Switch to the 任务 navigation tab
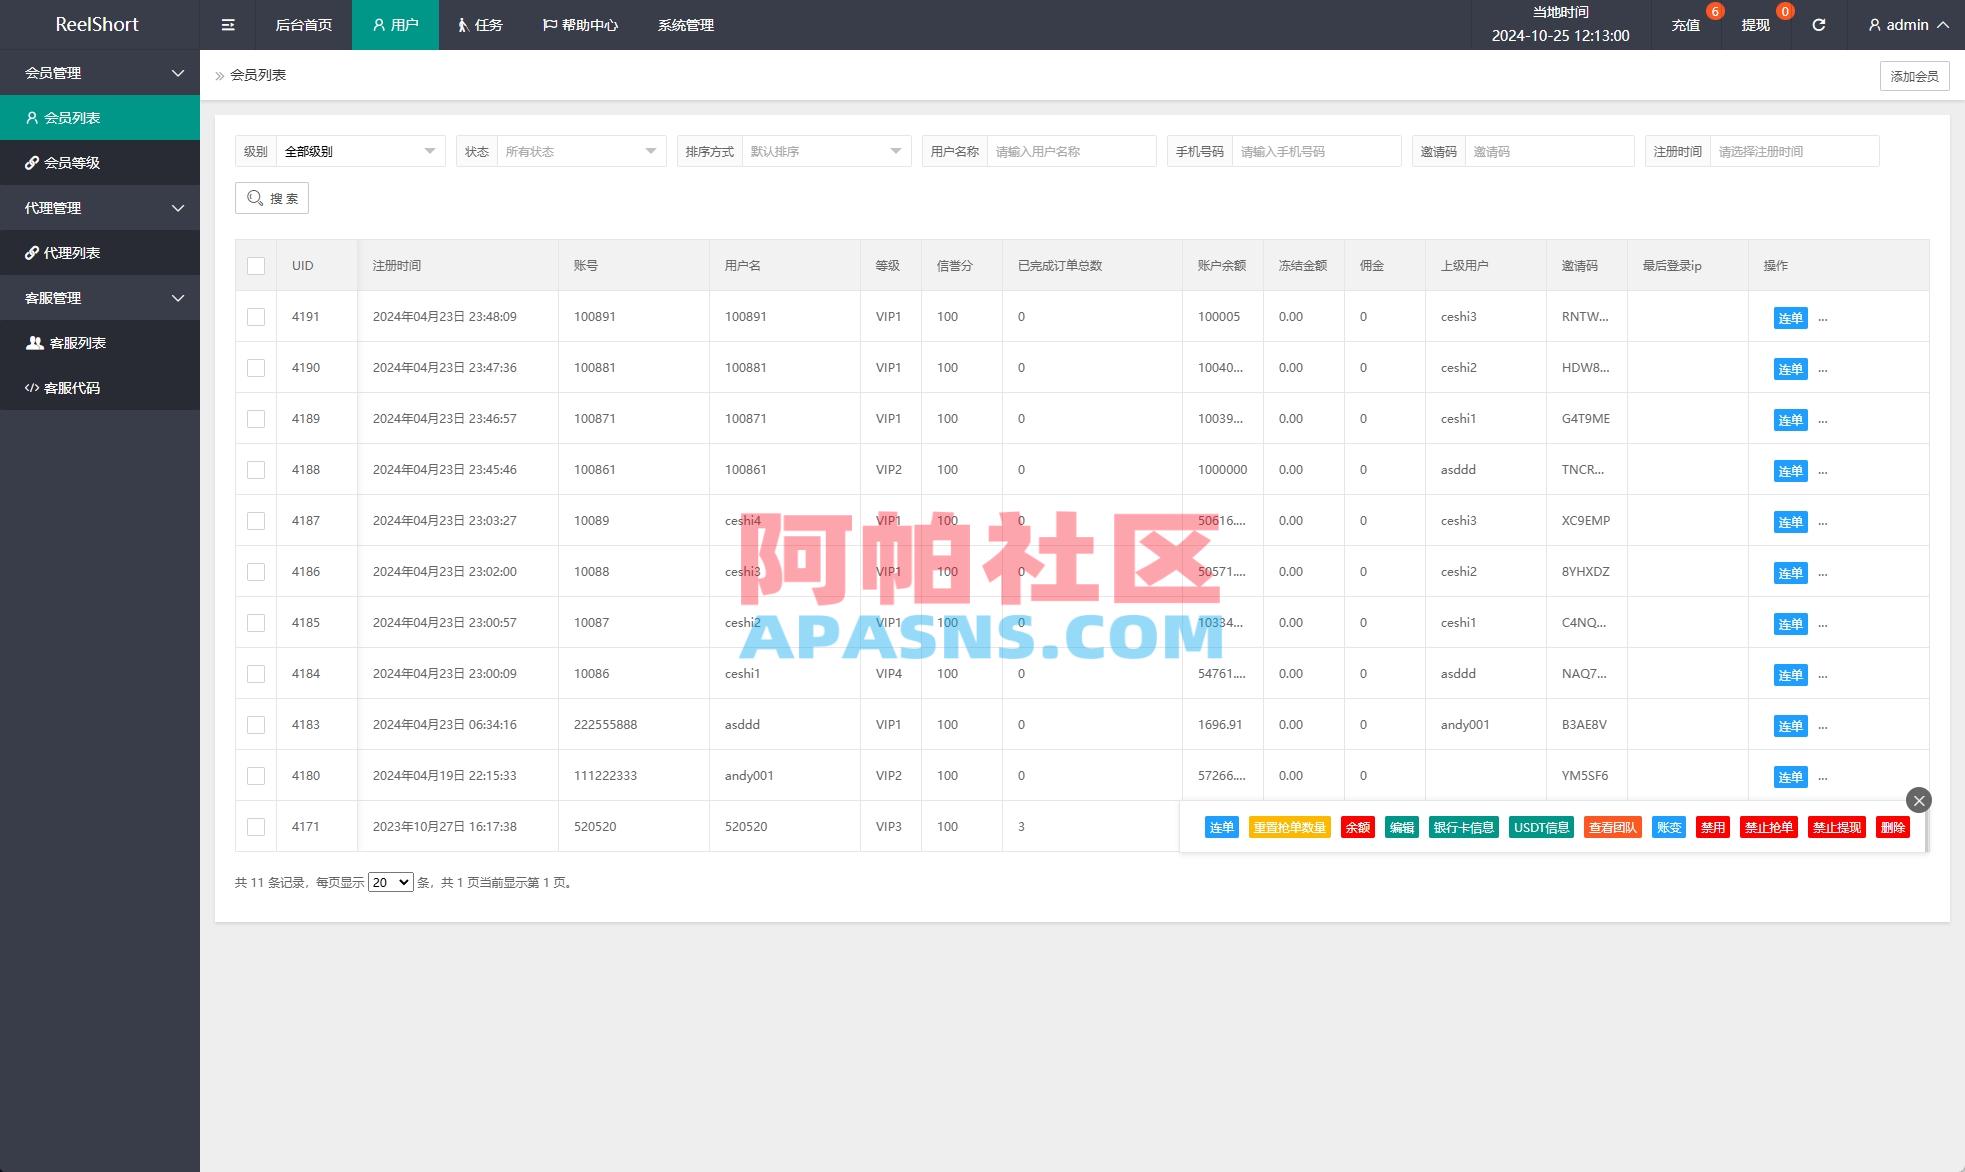This screenshot has height=1172, width=1965. [479, 24]
